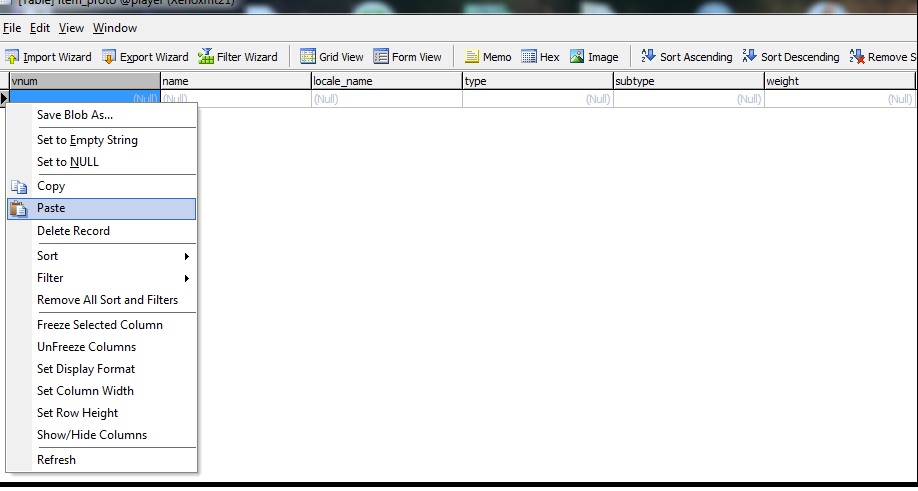Click the Sort Ascending label

[696, 57]
